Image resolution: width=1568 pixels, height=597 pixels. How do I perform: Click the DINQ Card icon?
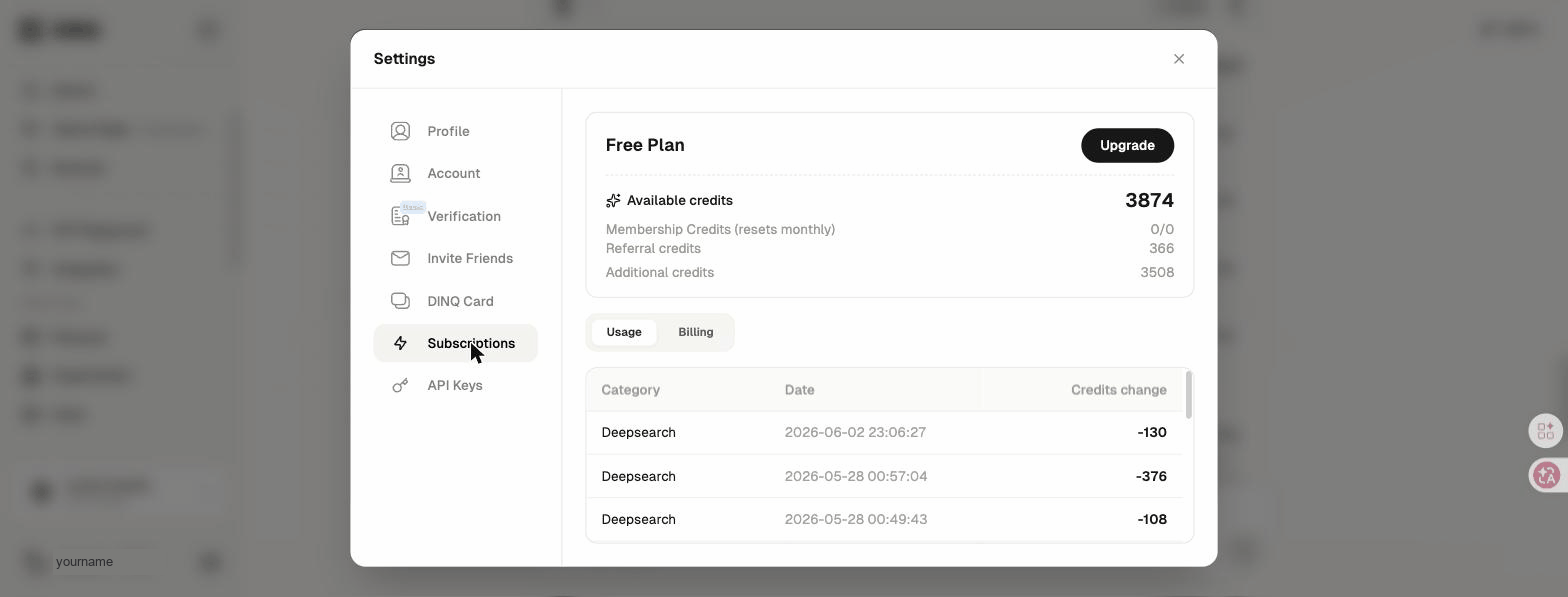[x=400, y=301]
